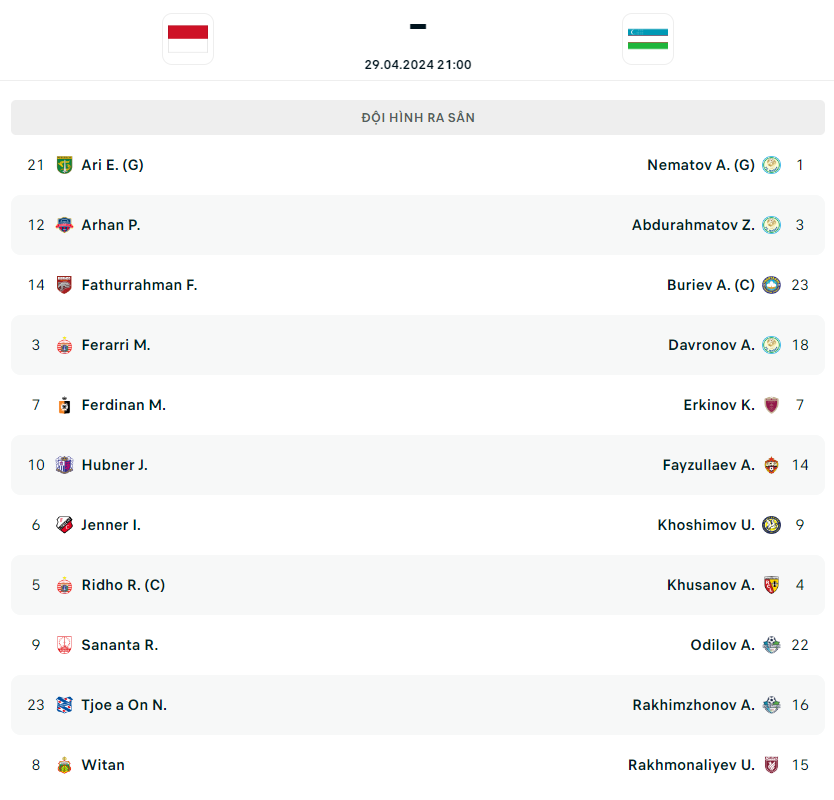
Task: Click the club badge next to Khusanov A.
Action: (771, 585)
